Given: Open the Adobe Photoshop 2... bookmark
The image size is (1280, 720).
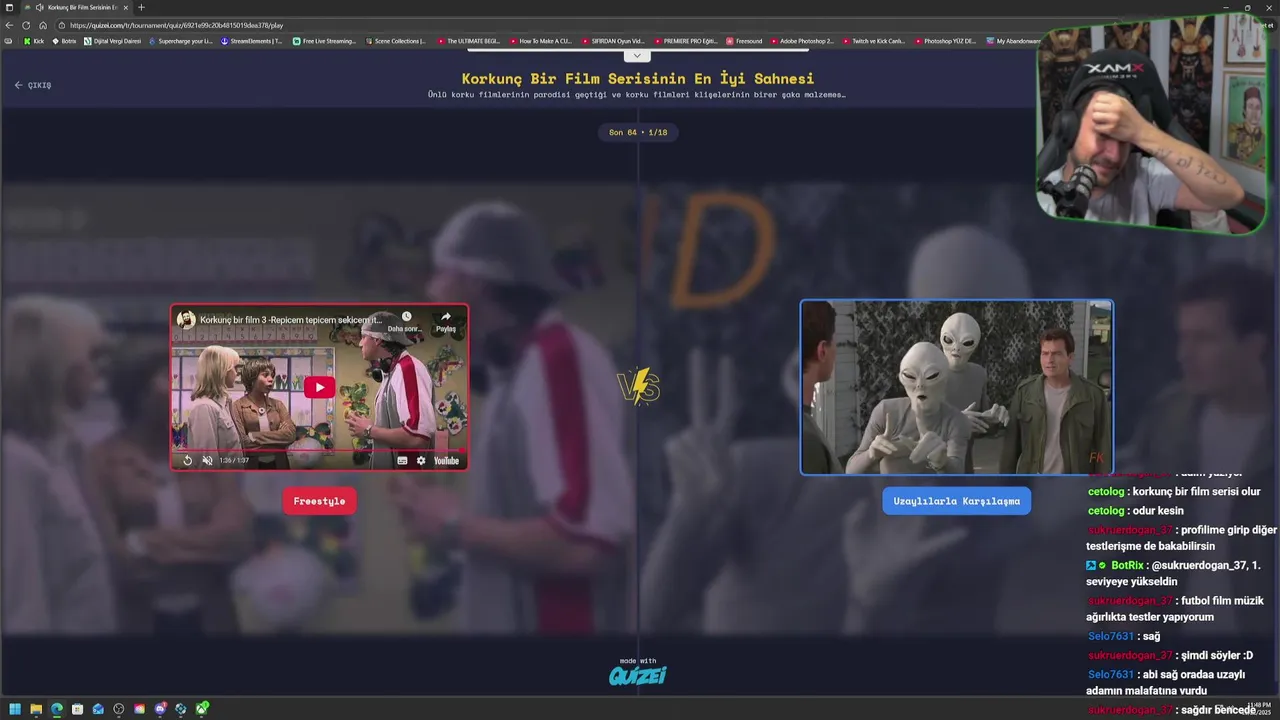Looking at the screenshot, I should point(802,41).
